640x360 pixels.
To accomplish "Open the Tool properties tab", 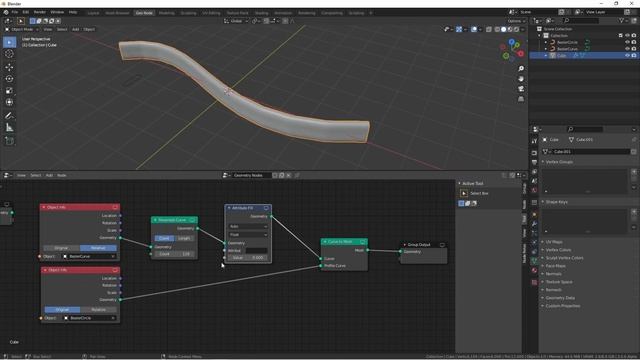I will 534,141.
